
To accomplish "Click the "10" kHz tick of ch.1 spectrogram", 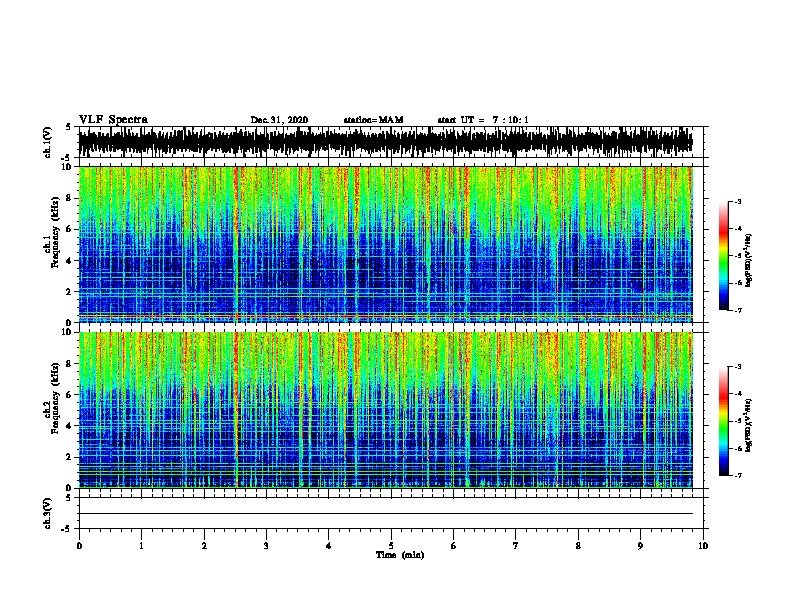I will (x=68, y=167).
